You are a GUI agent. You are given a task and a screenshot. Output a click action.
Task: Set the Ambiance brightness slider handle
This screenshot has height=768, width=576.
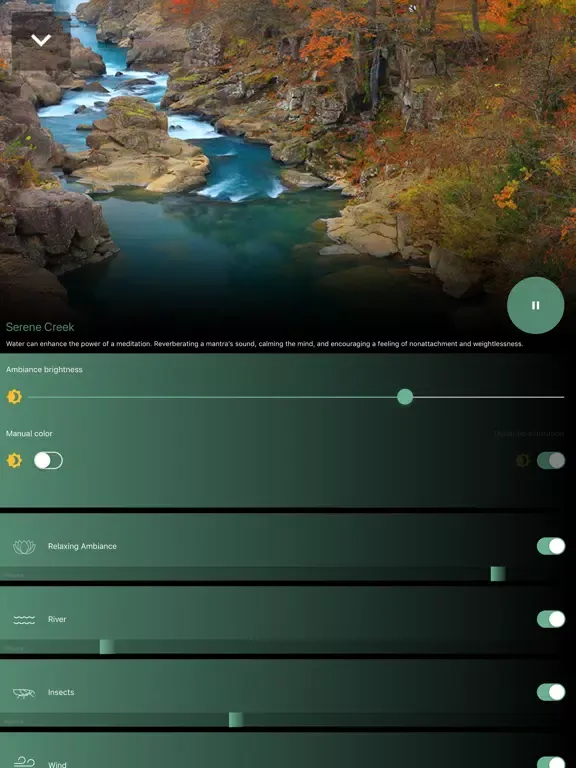click(x=405, y=397)
